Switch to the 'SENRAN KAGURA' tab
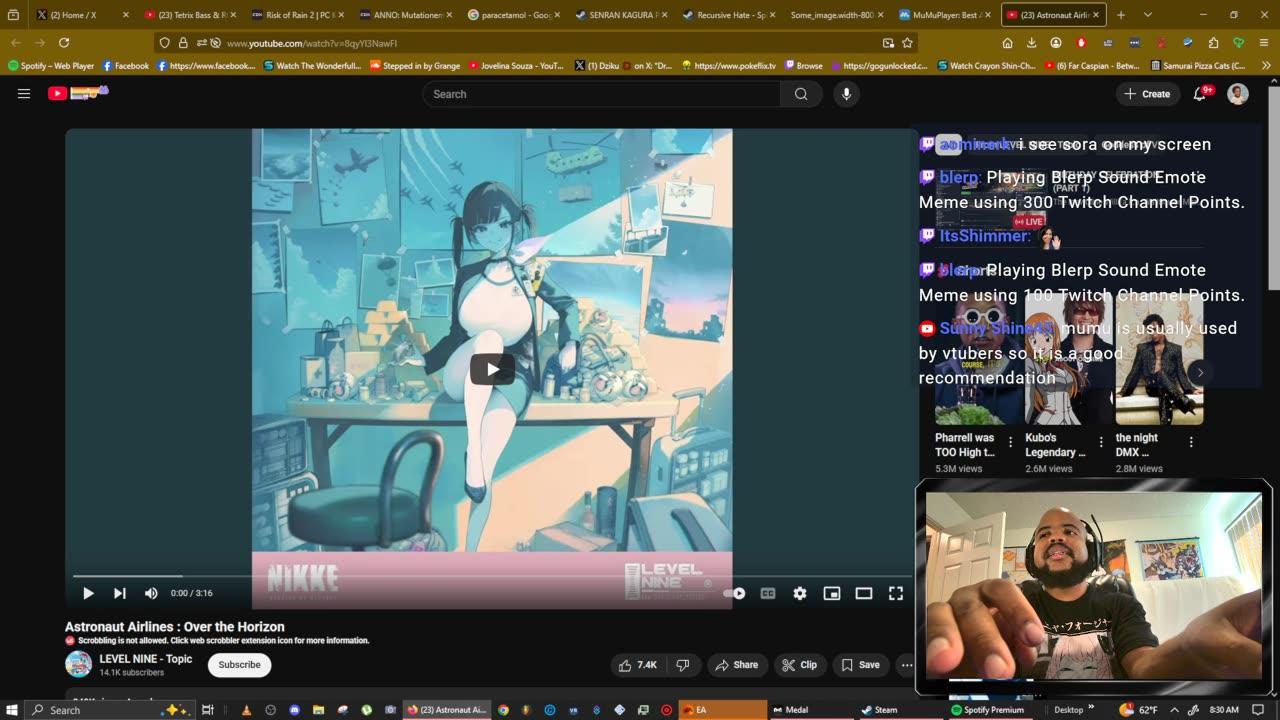Image resolution: width=1280 pixels, height=720 pixels. pyautogui.click(x=619, y=15)
